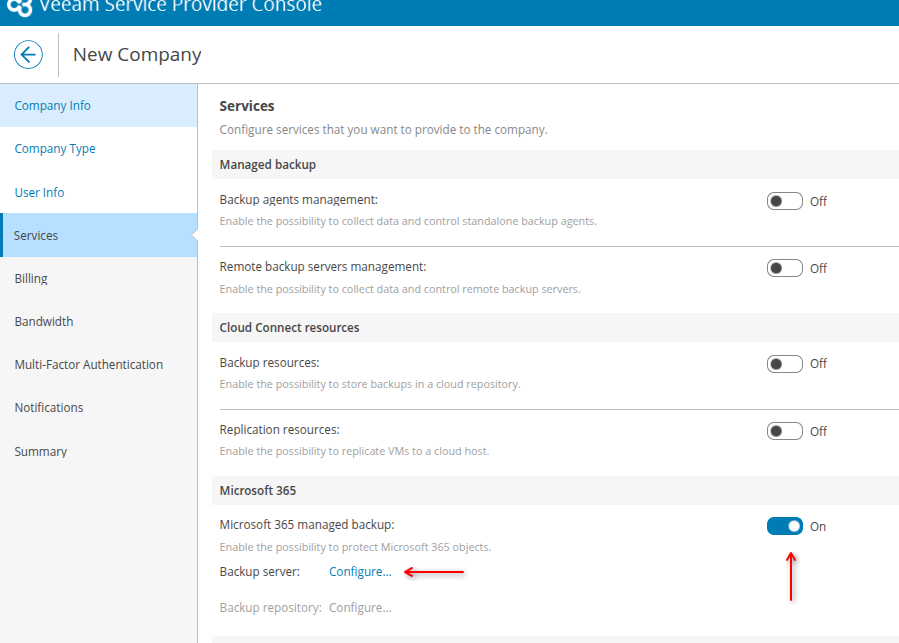The height and width of the screenshot is (643, 899).
Task: Click the back arrow icon
Action: [x=29, y=55]
